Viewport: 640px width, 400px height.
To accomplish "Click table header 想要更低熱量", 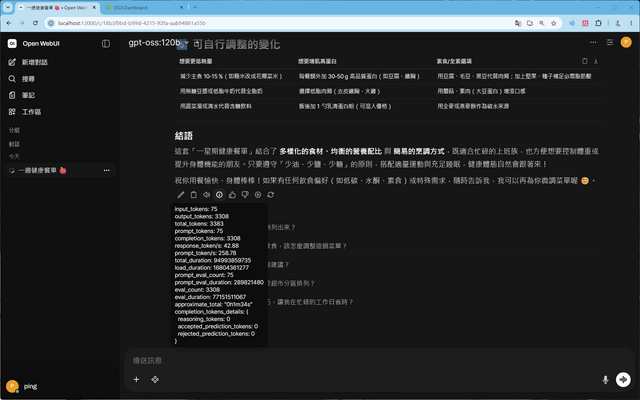I will point(196,61).
